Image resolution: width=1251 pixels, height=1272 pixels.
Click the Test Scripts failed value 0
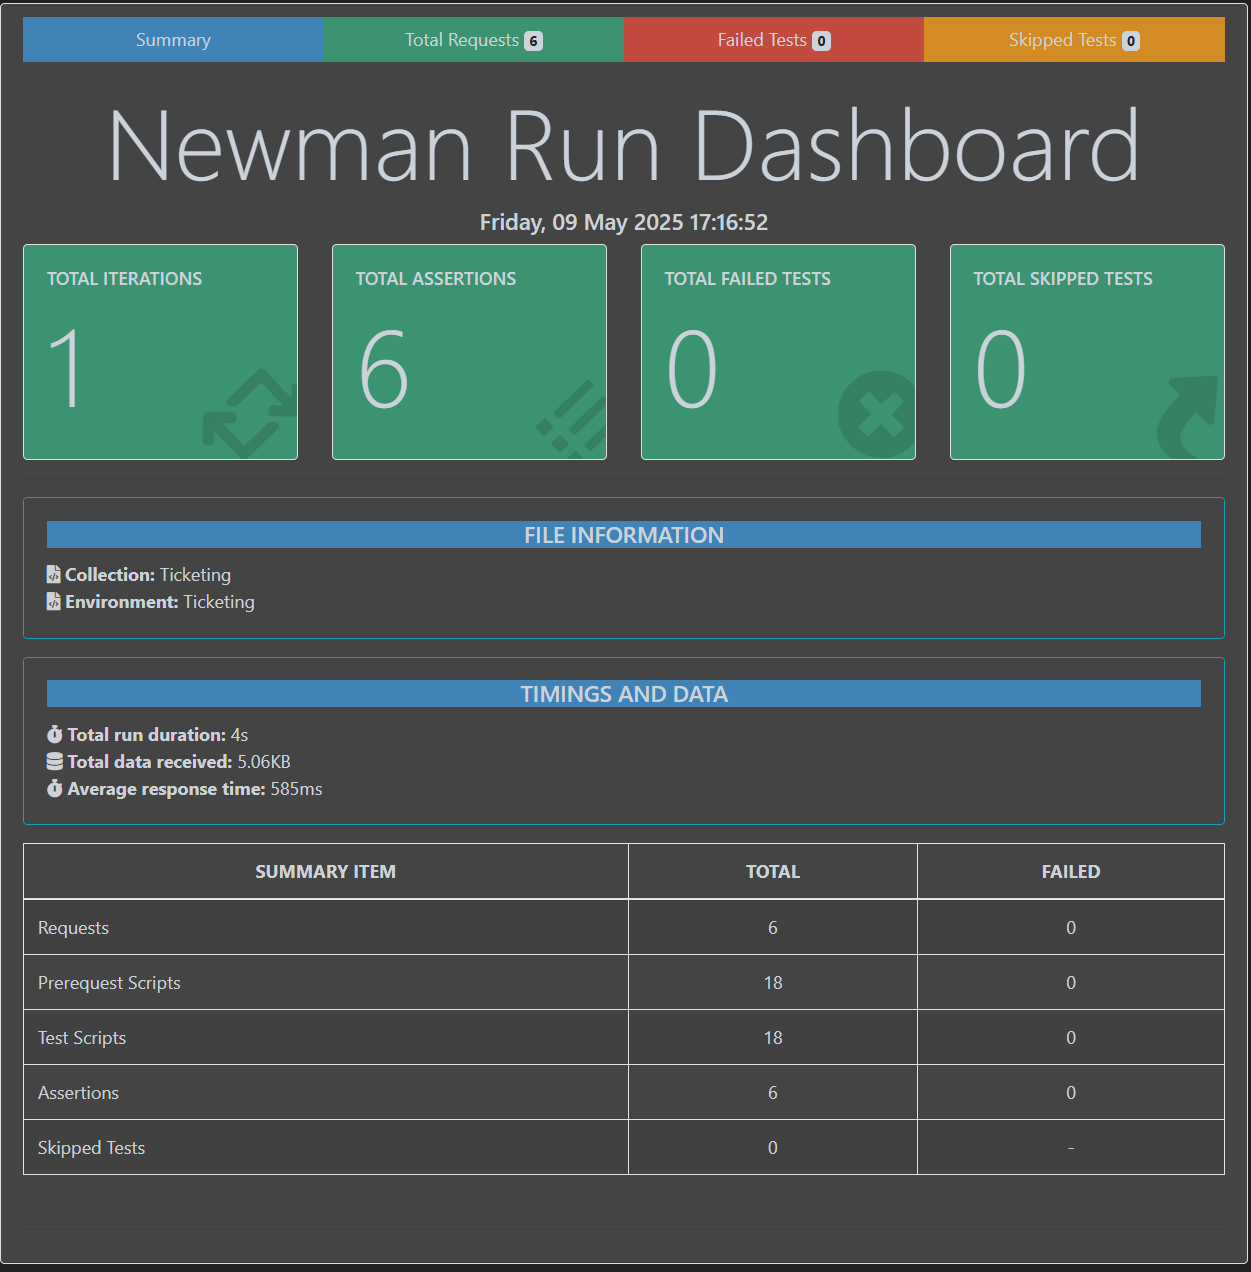tap(1071, 1038)
